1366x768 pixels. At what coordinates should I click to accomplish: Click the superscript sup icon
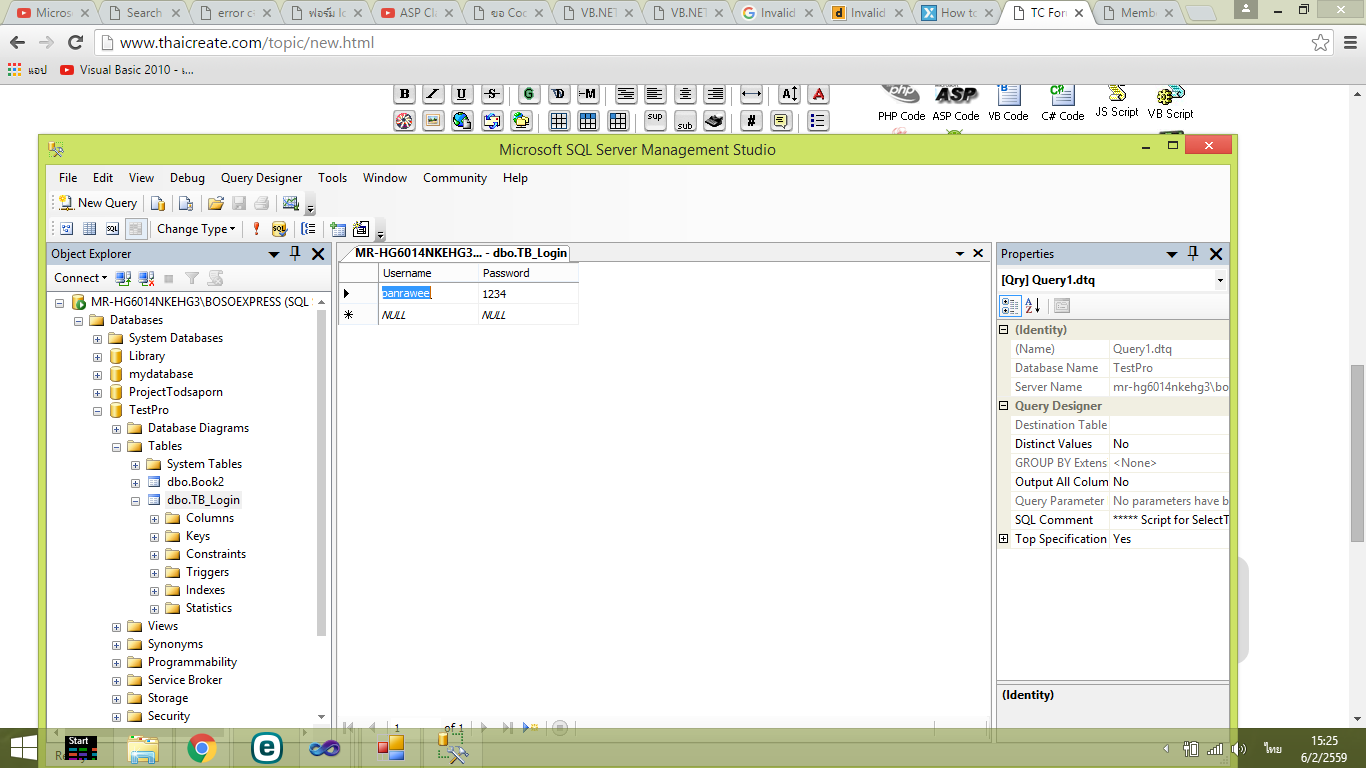(x=655, y=121)
